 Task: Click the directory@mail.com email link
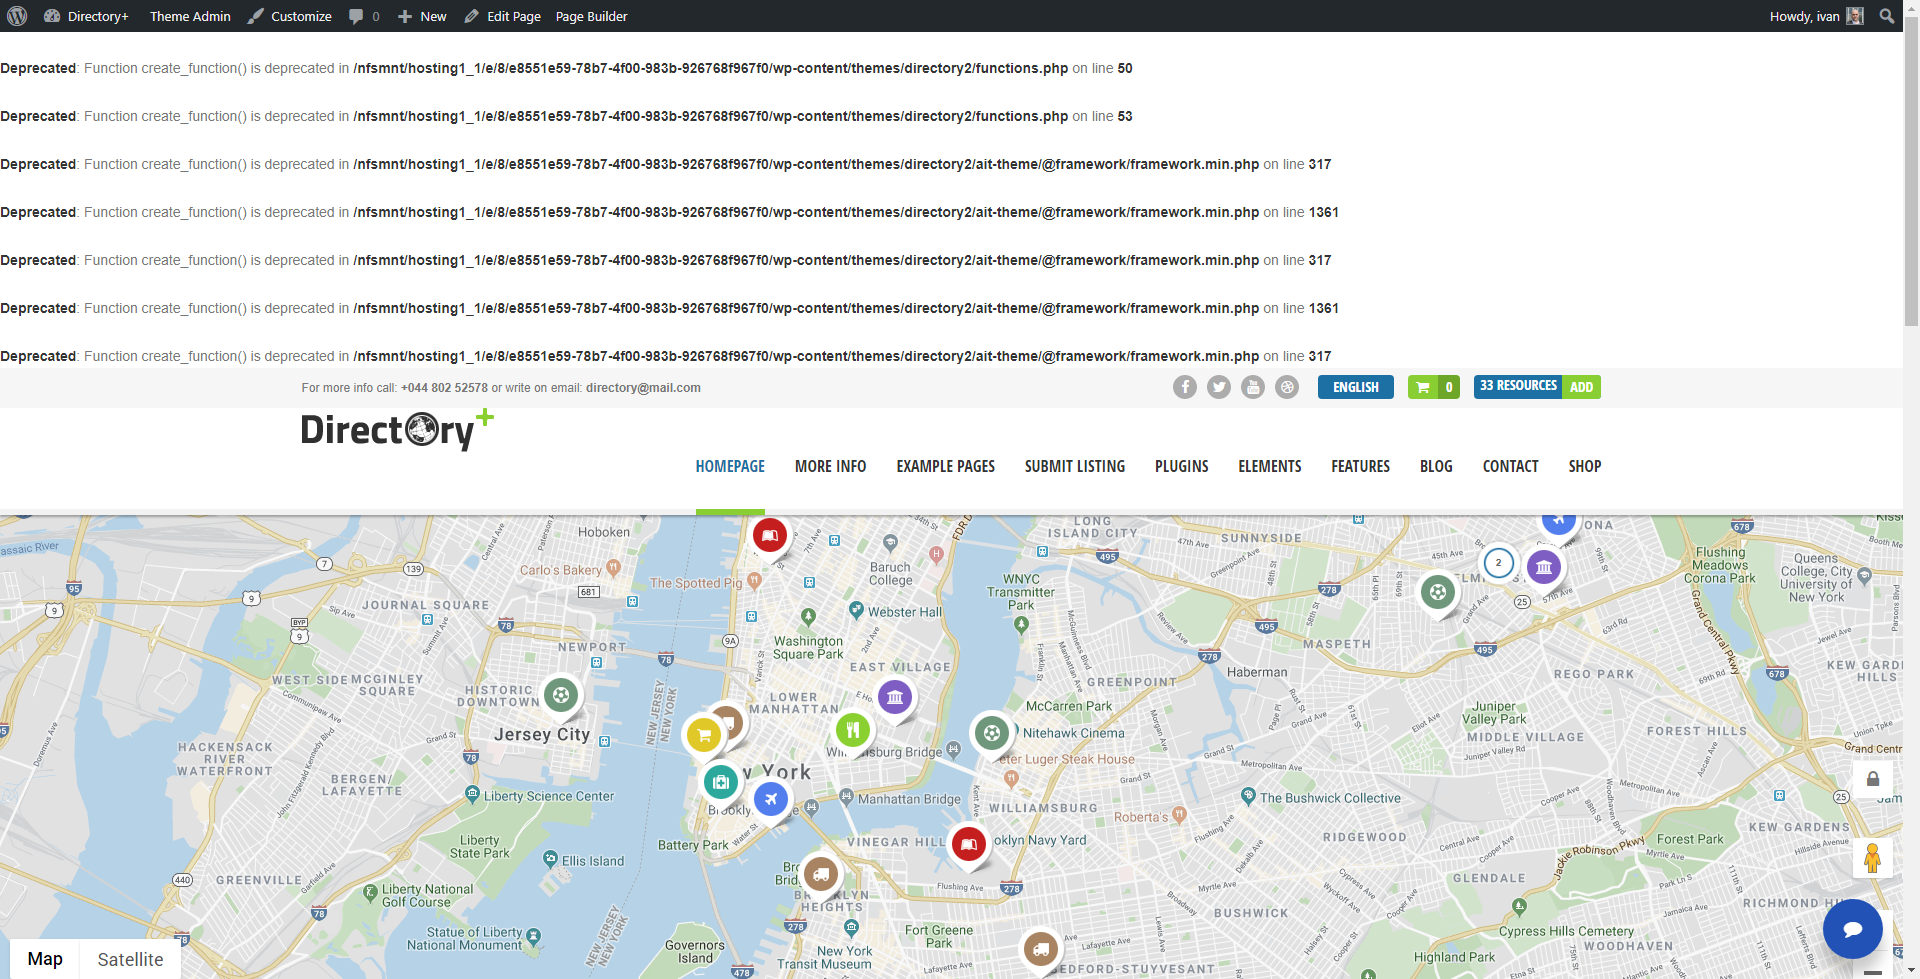pyautogui.click(x=643, y=388)
